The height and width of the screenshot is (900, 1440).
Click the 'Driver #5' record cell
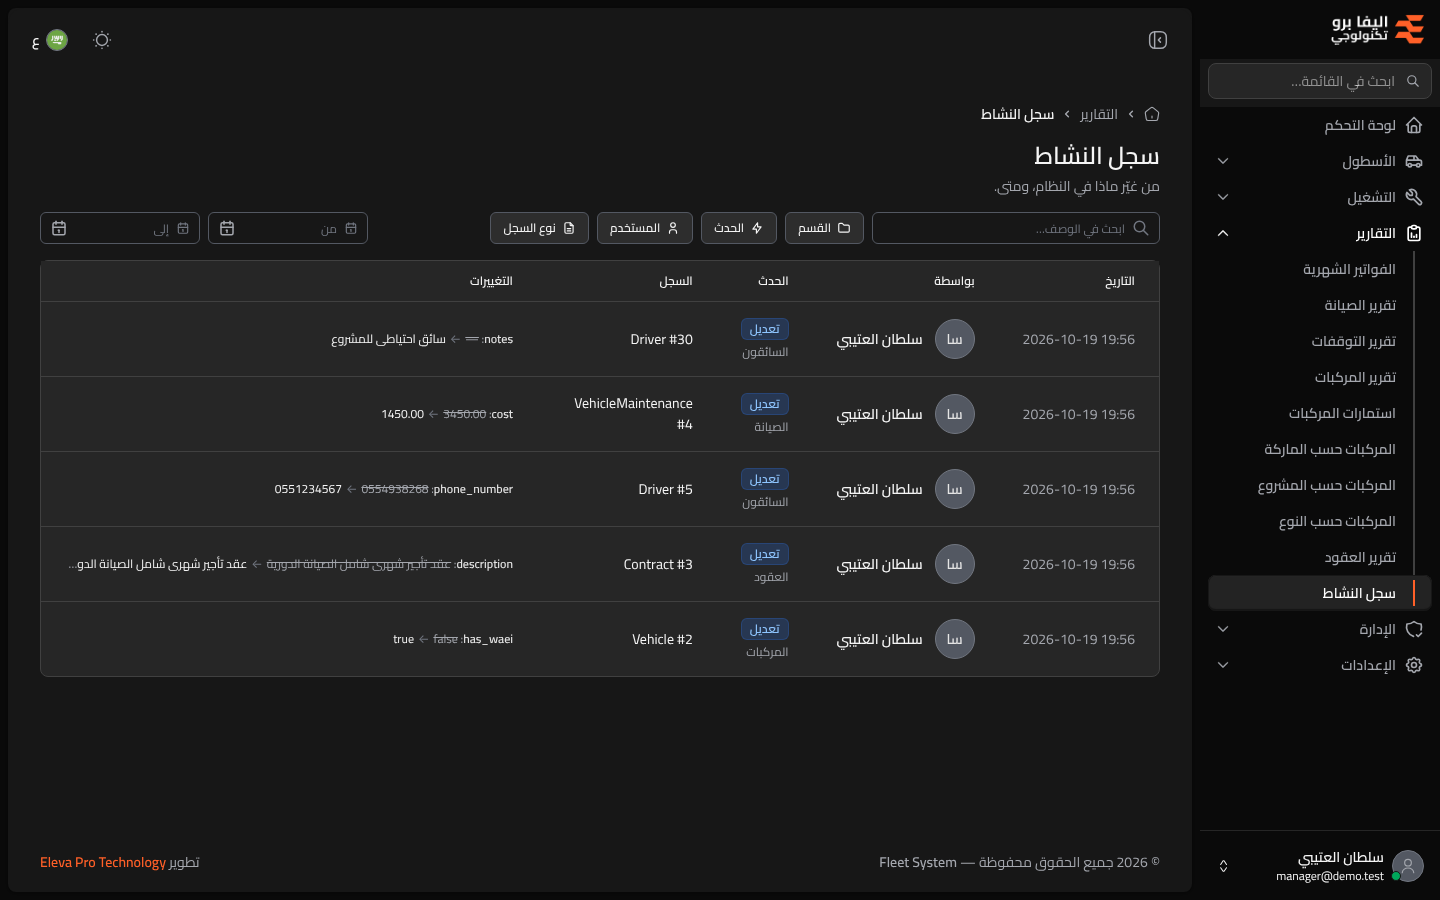[x=665, y=489]
